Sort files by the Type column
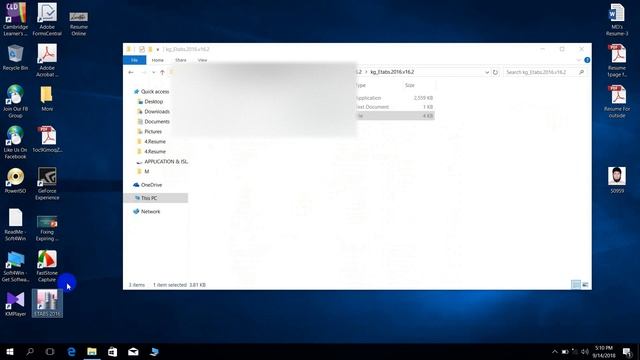This screenshot has width=640, height=360. [361, 85]
